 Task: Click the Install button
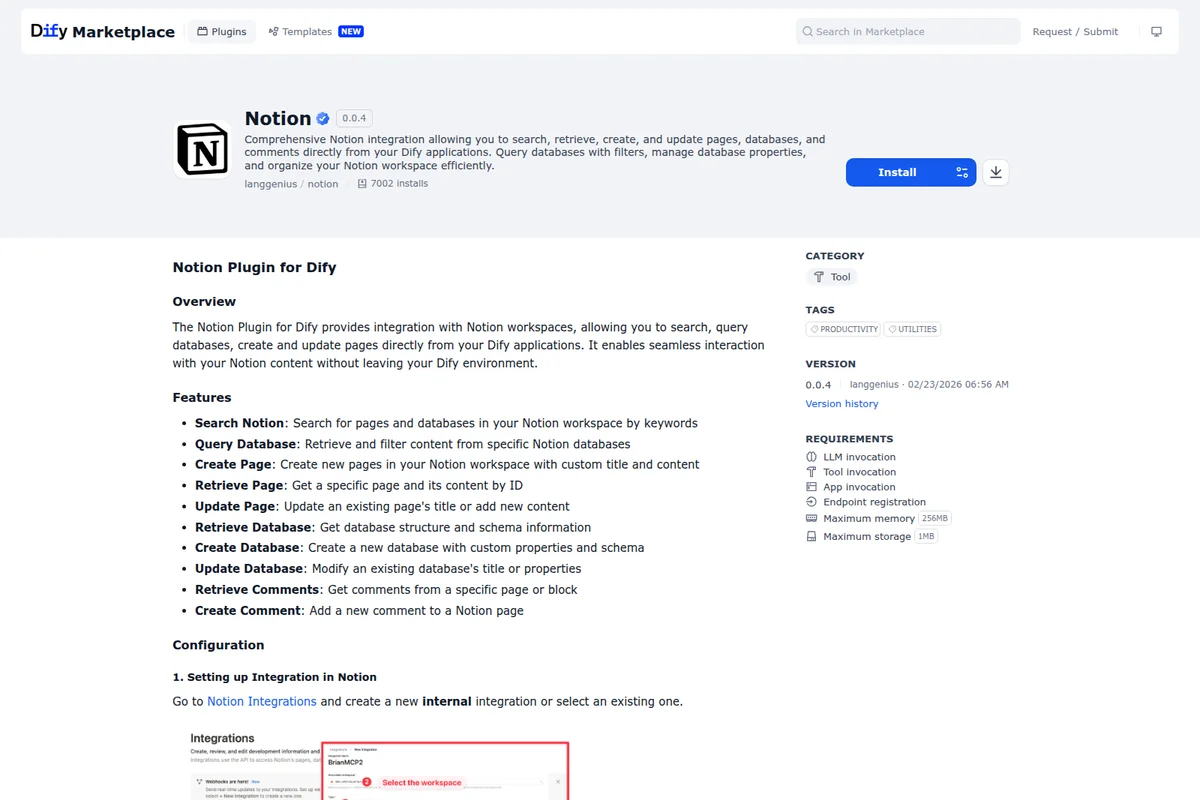(896, 172)
